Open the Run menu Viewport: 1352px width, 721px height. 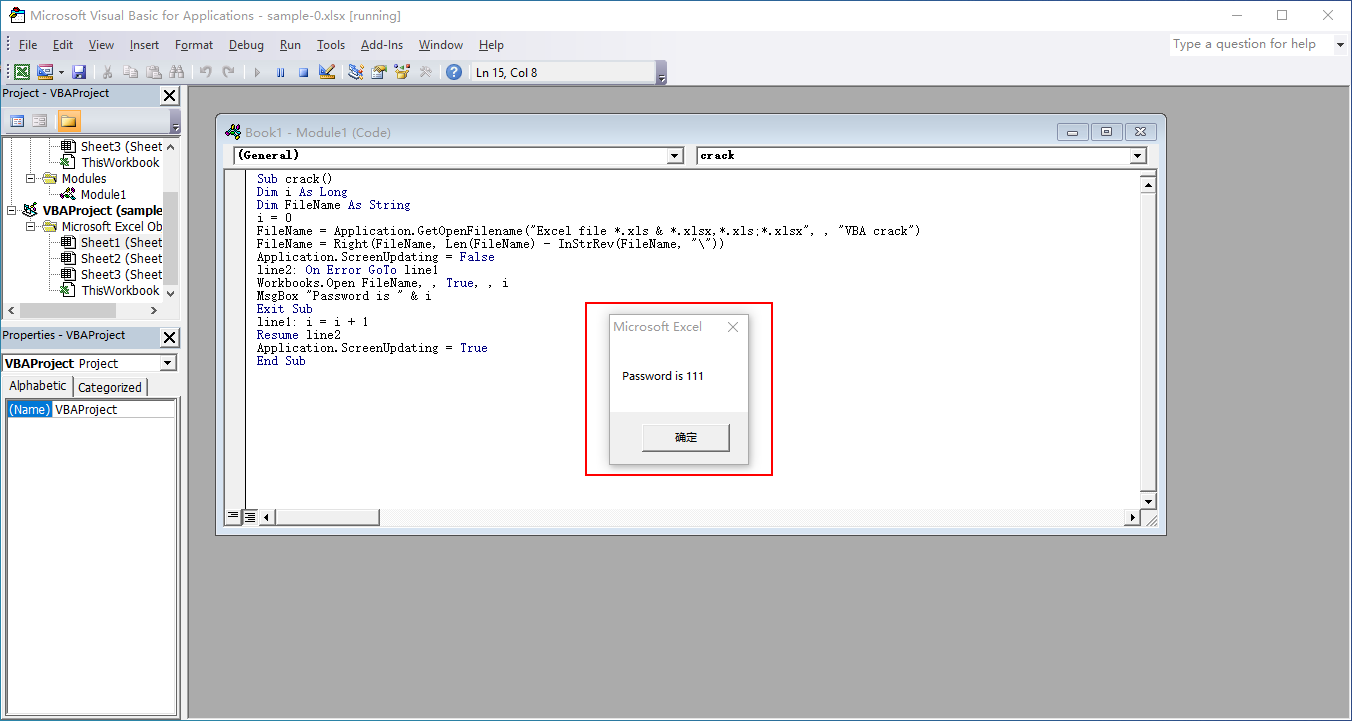click(290, 45)
